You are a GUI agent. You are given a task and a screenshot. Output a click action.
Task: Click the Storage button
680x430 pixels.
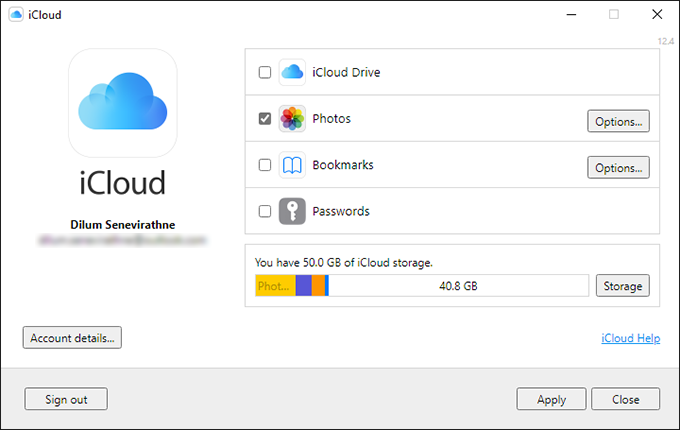tap(622, 286)
